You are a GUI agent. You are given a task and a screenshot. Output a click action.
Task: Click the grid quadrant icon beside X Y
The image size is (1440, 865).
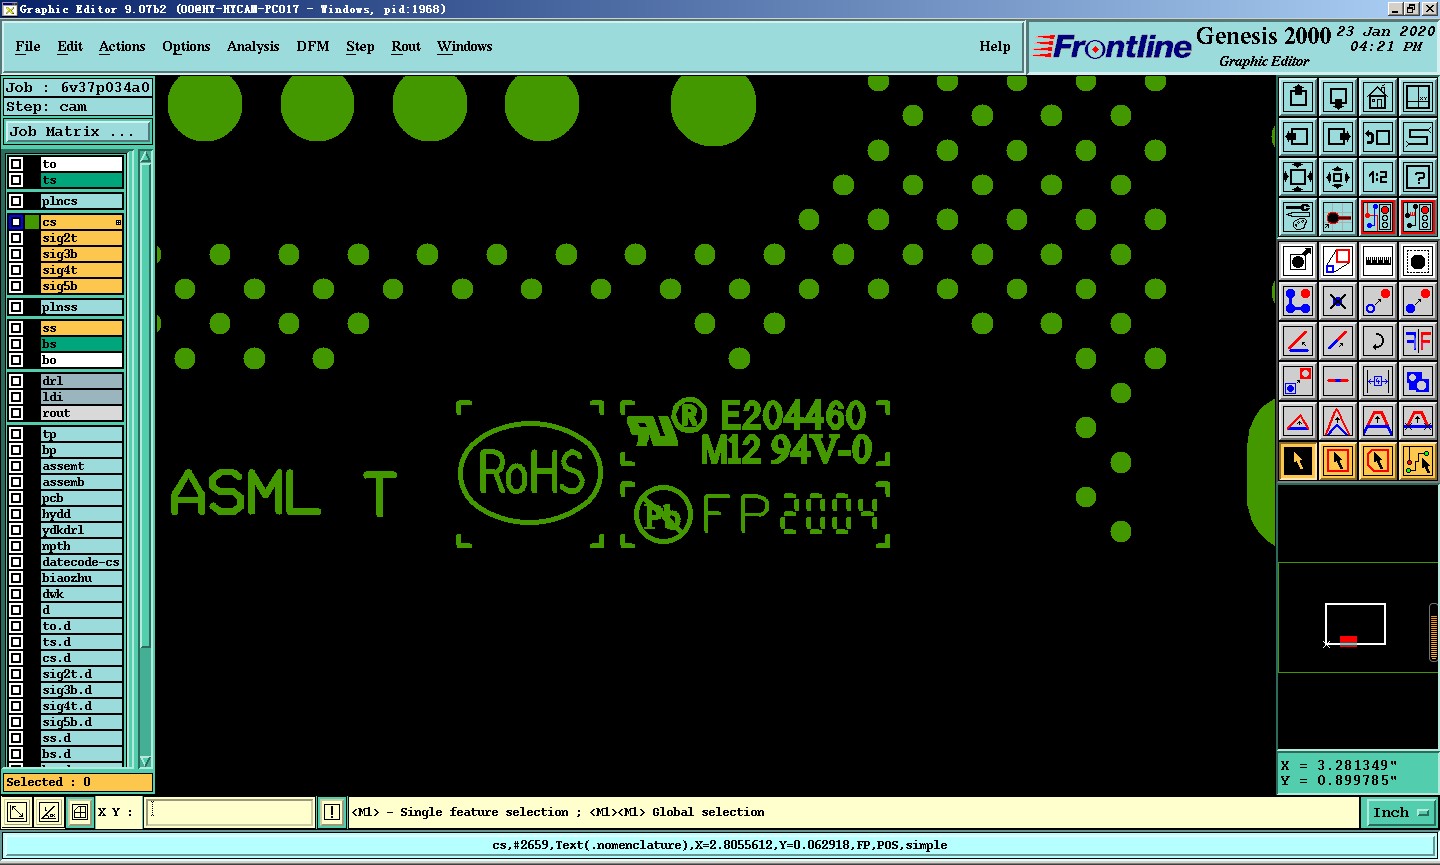click(80, 812)
